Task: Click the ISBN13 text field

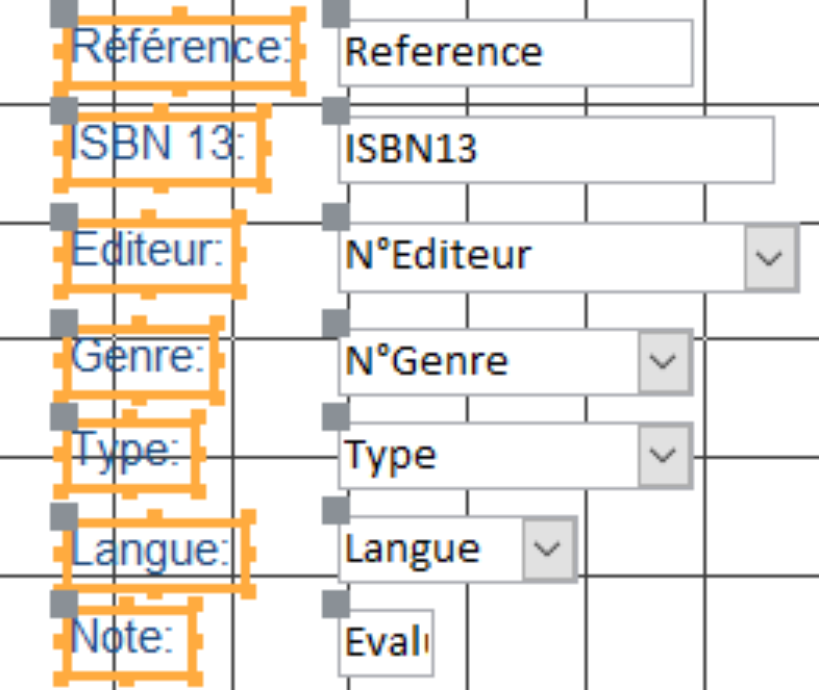Action: point(556,149)
